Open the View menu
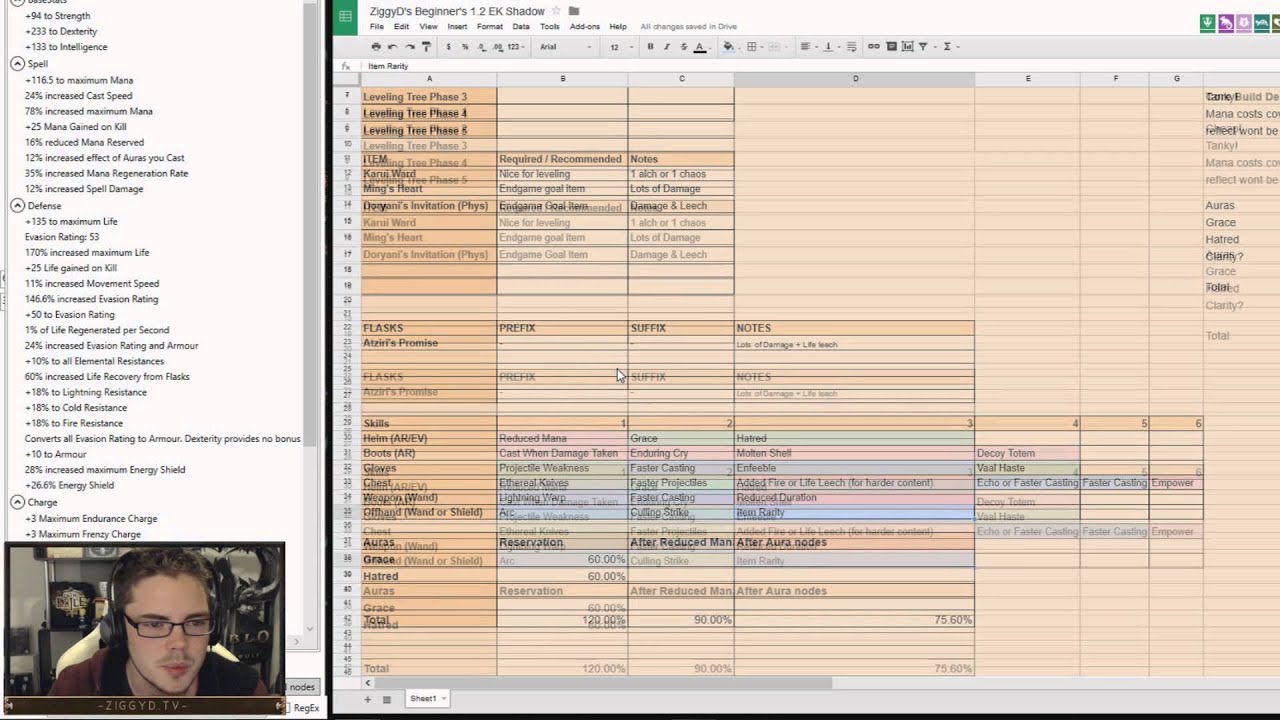The width and height of the screenshot is (1280, 720). point(428,27)
